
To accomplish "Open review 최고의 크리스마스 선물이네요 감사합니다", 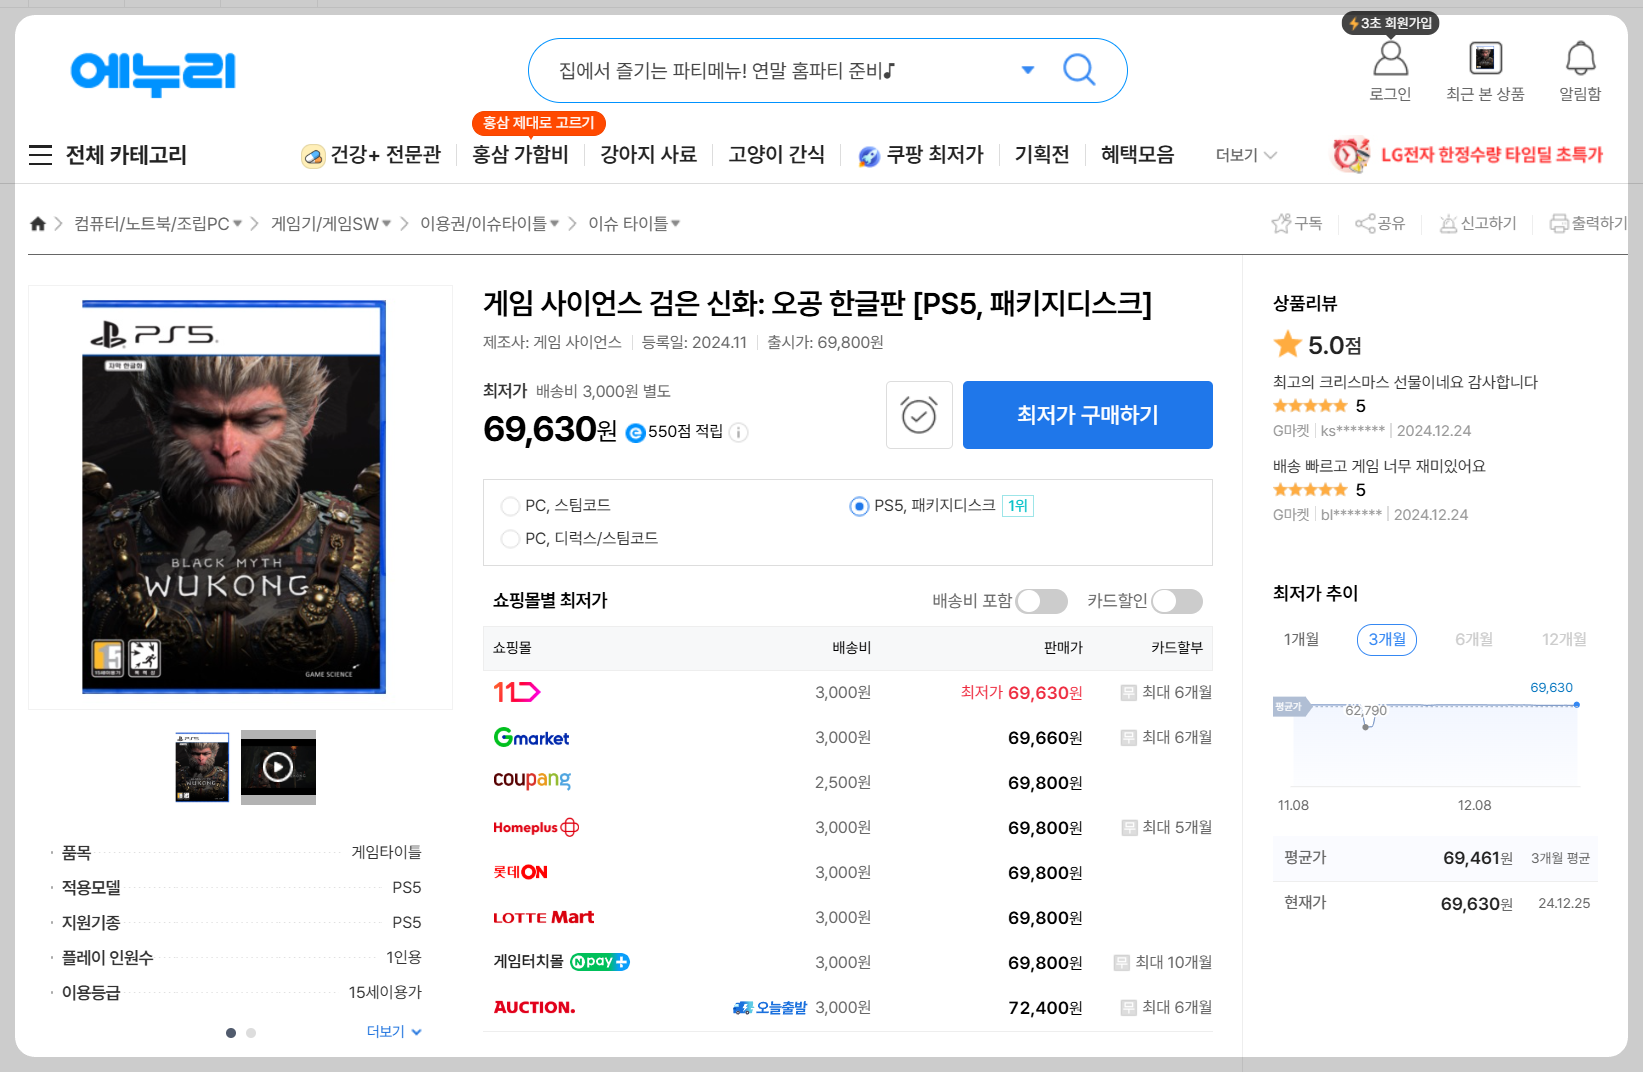I will (1405, 382).
